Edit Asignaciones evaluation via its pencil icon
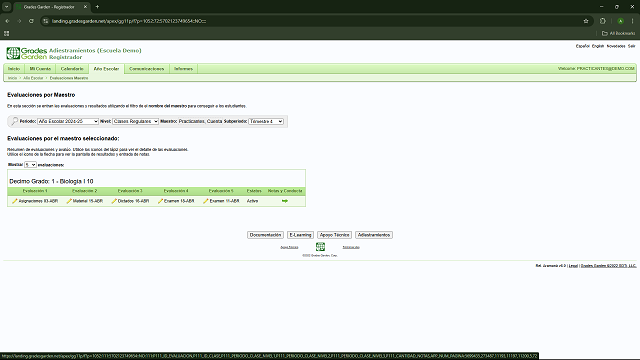This screenshot has width=640, height=360. [15, 201]
